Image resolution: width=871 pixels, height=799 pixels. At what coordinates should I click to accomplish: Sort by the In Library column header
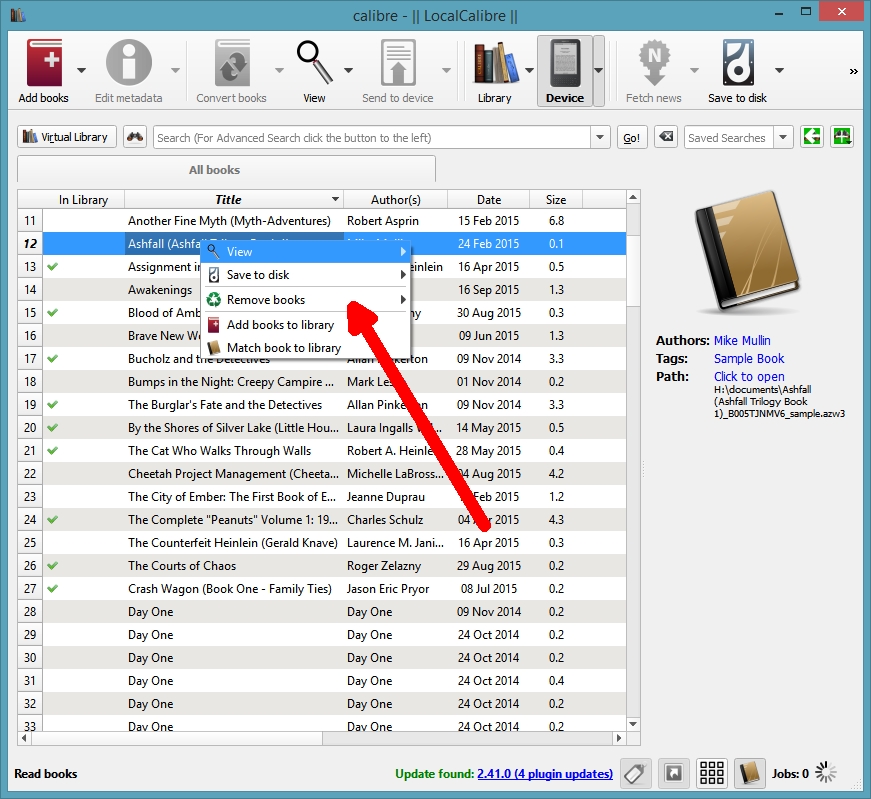[x=83, y=199]
